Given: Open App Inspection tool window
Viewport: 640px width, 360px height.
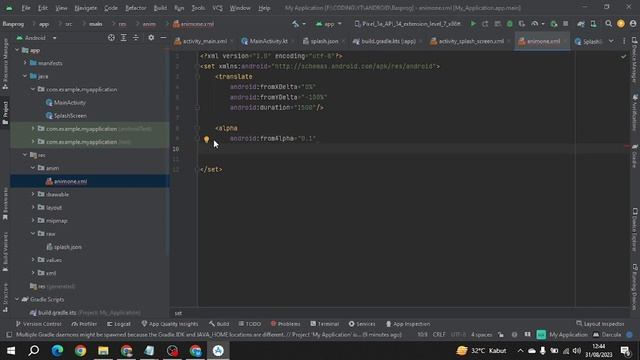Looking at the screenshot, I should (408, 324).
